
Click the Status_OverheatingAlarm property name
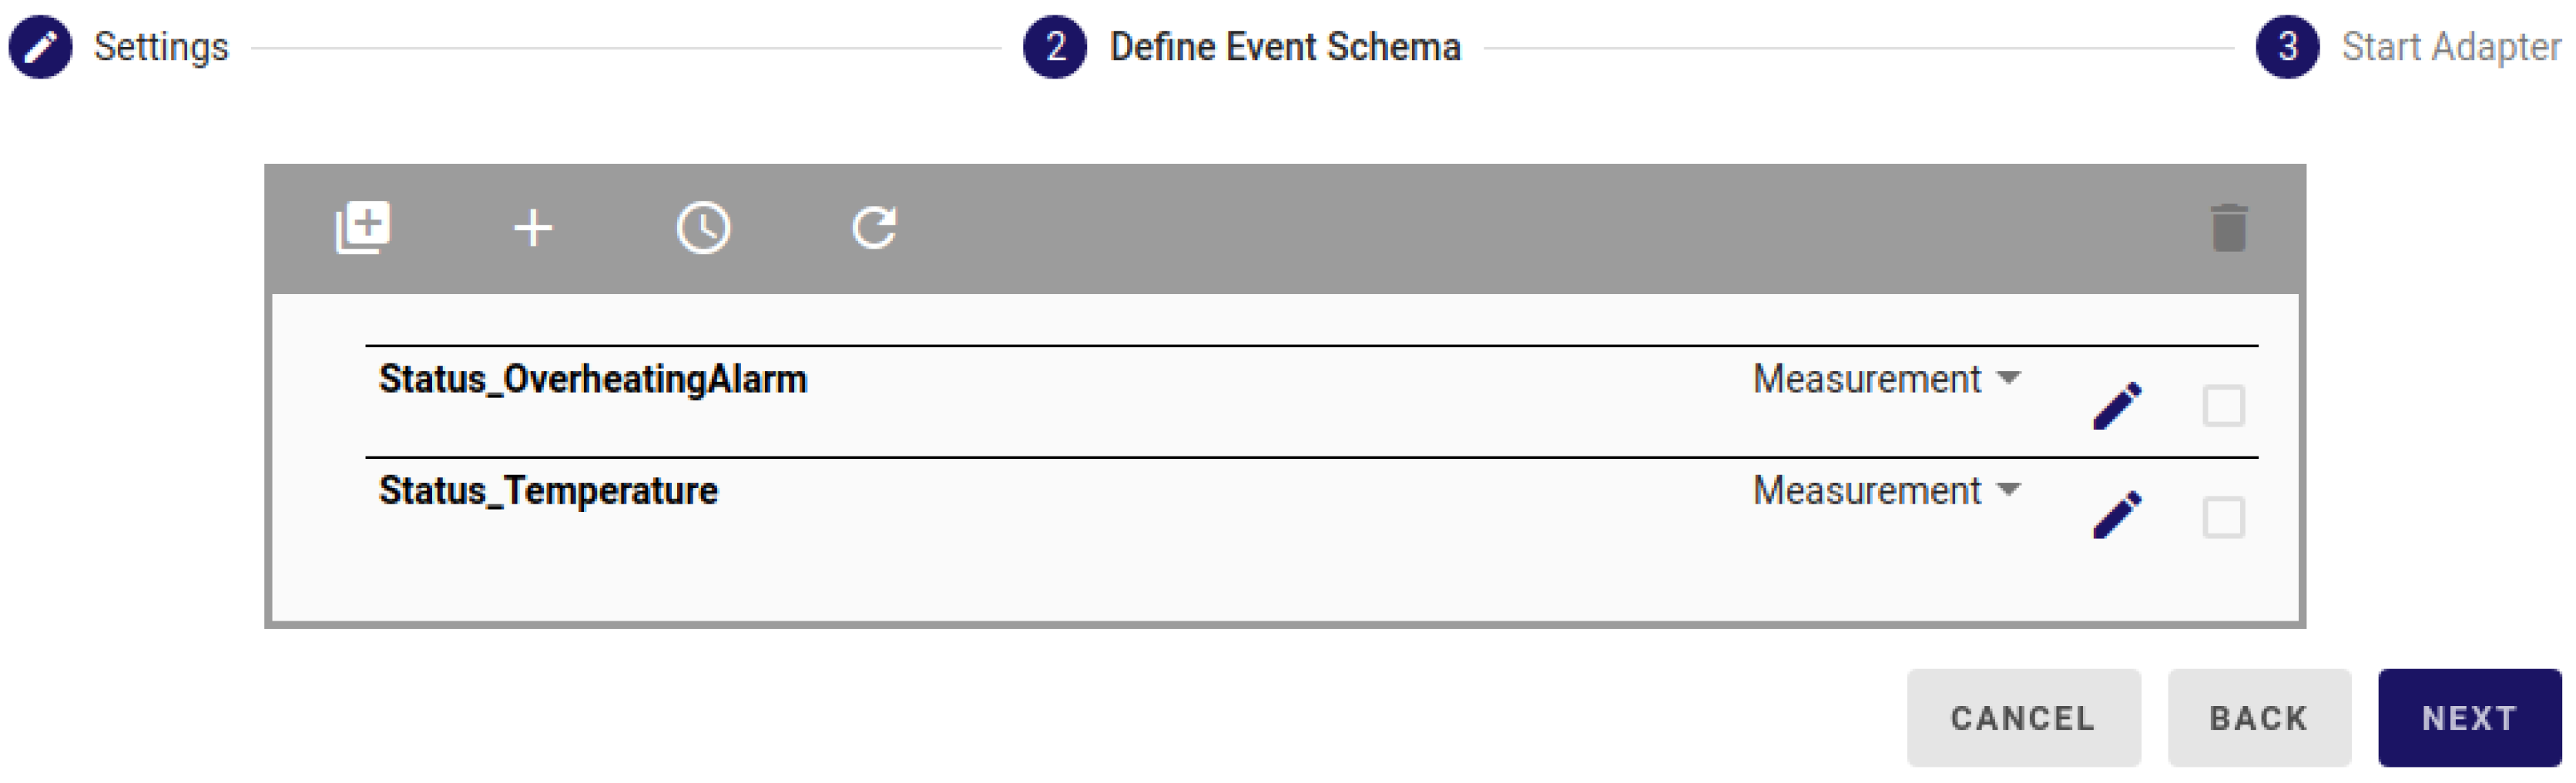[x=593, y=380]
